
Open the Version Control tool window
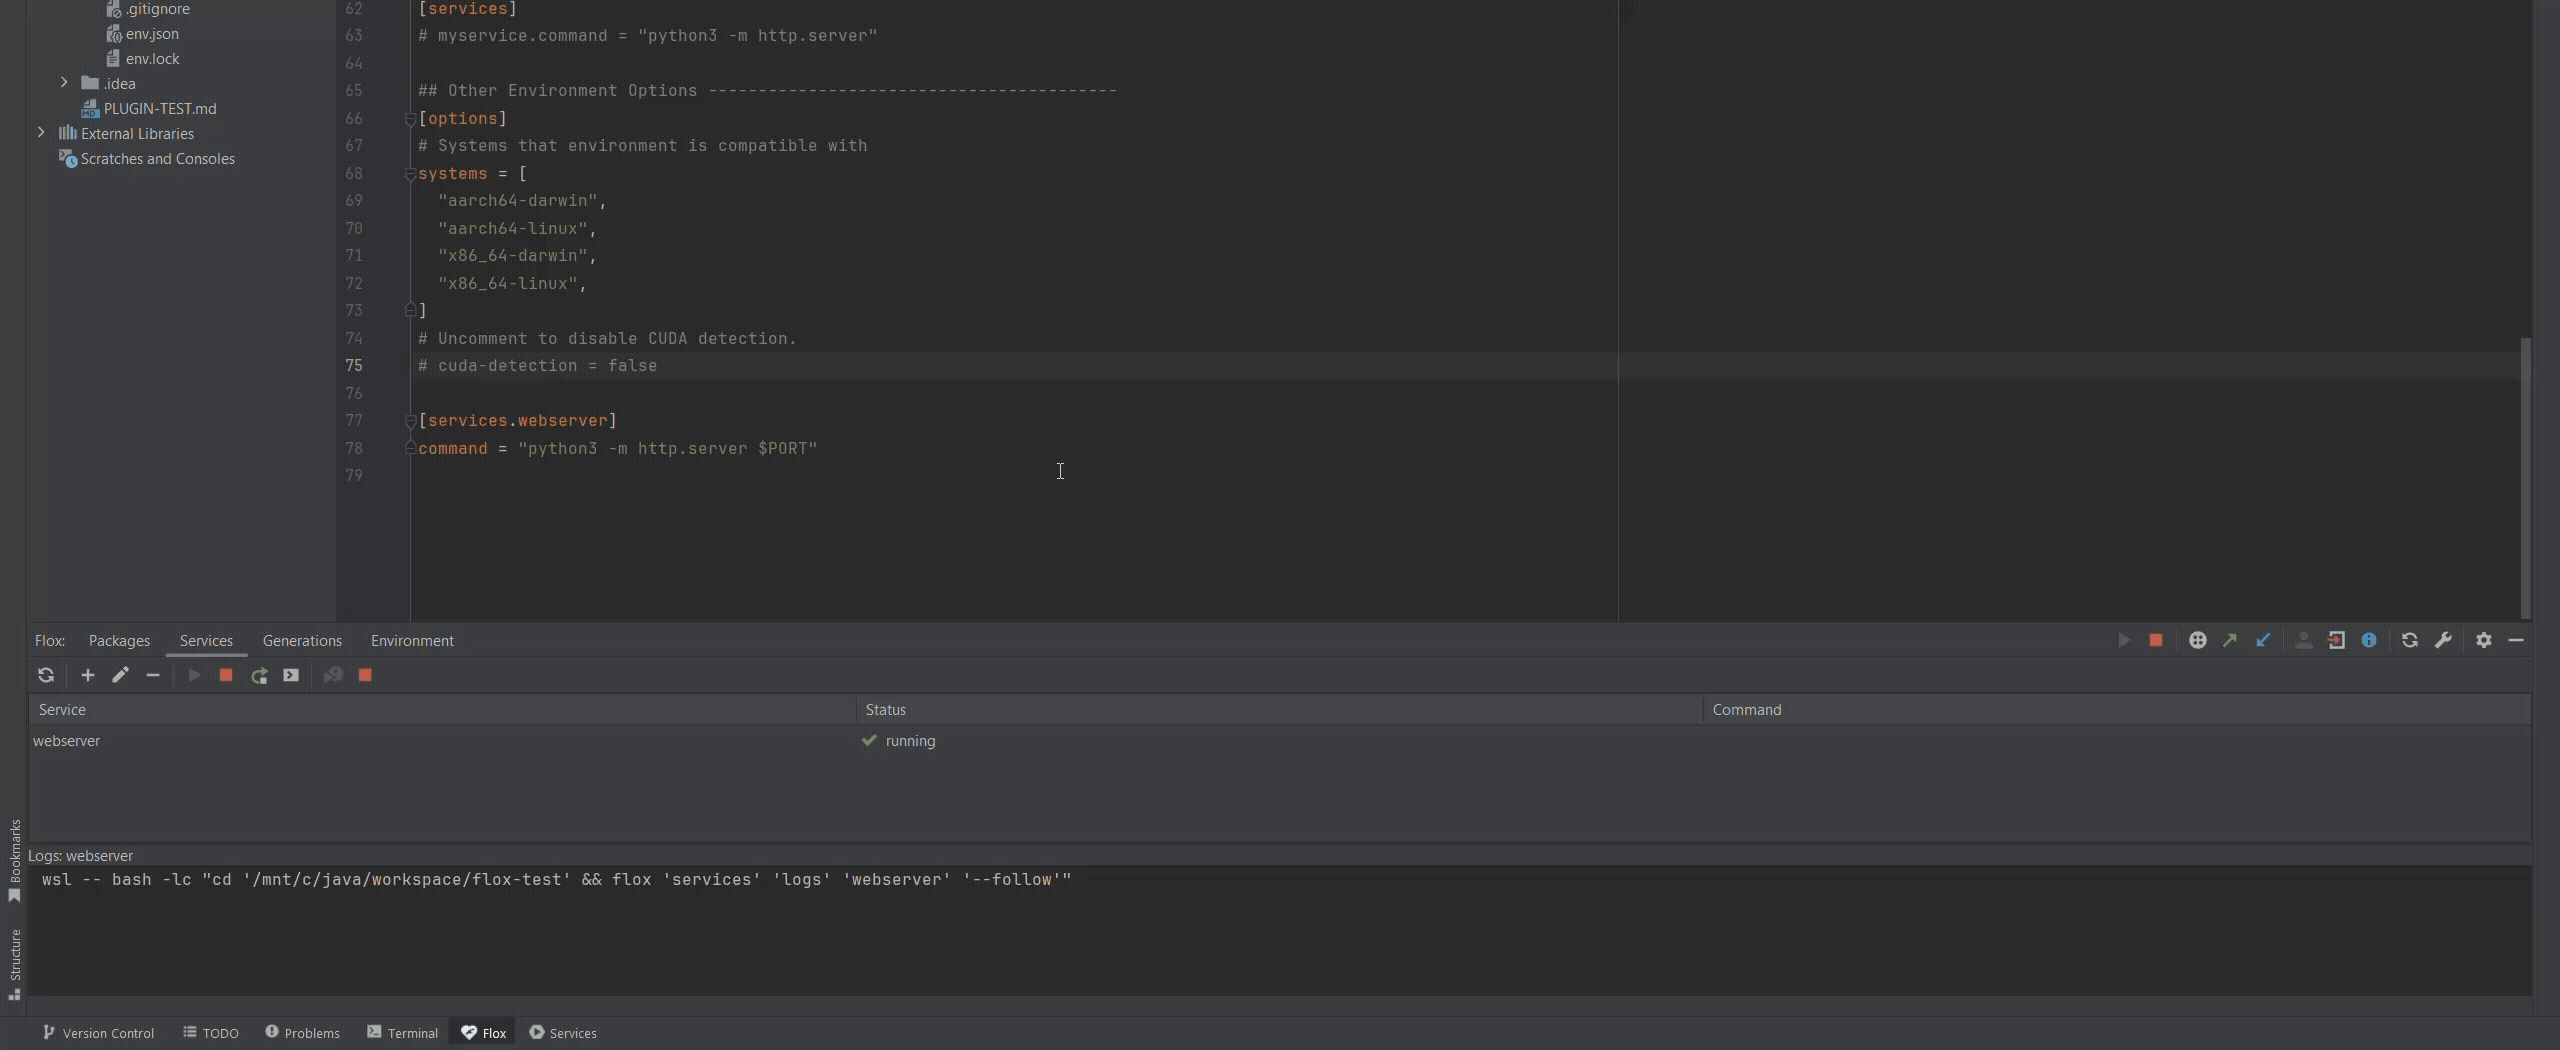coord(98,1033)
